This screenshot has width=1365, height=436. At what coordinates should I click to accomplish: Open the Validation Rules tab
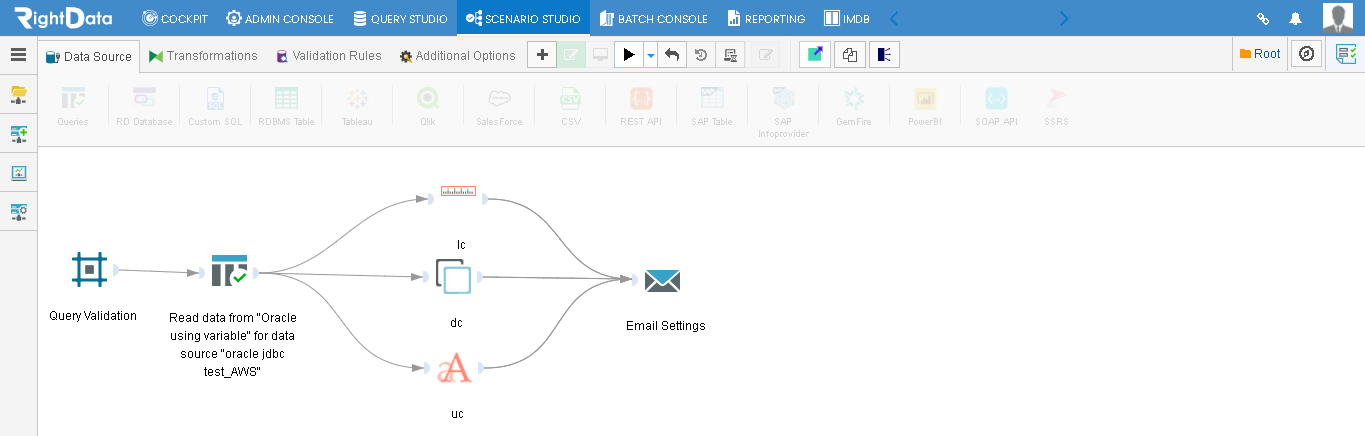pos(329,56)
